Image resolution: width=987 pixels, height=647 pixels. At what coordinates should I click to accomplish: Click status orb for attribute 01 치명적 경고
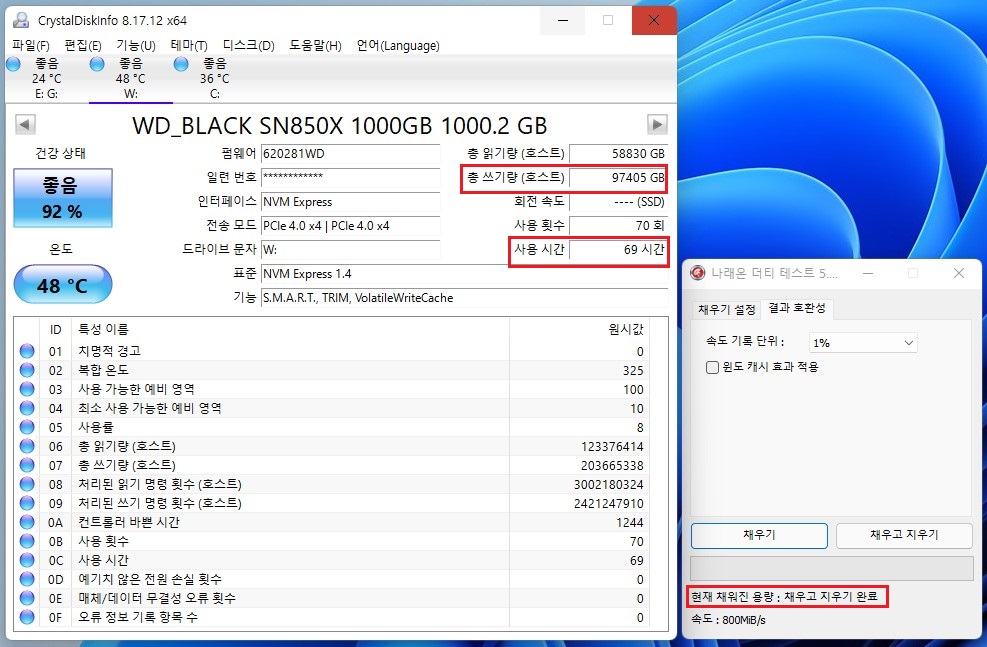[x=27, y=351]
